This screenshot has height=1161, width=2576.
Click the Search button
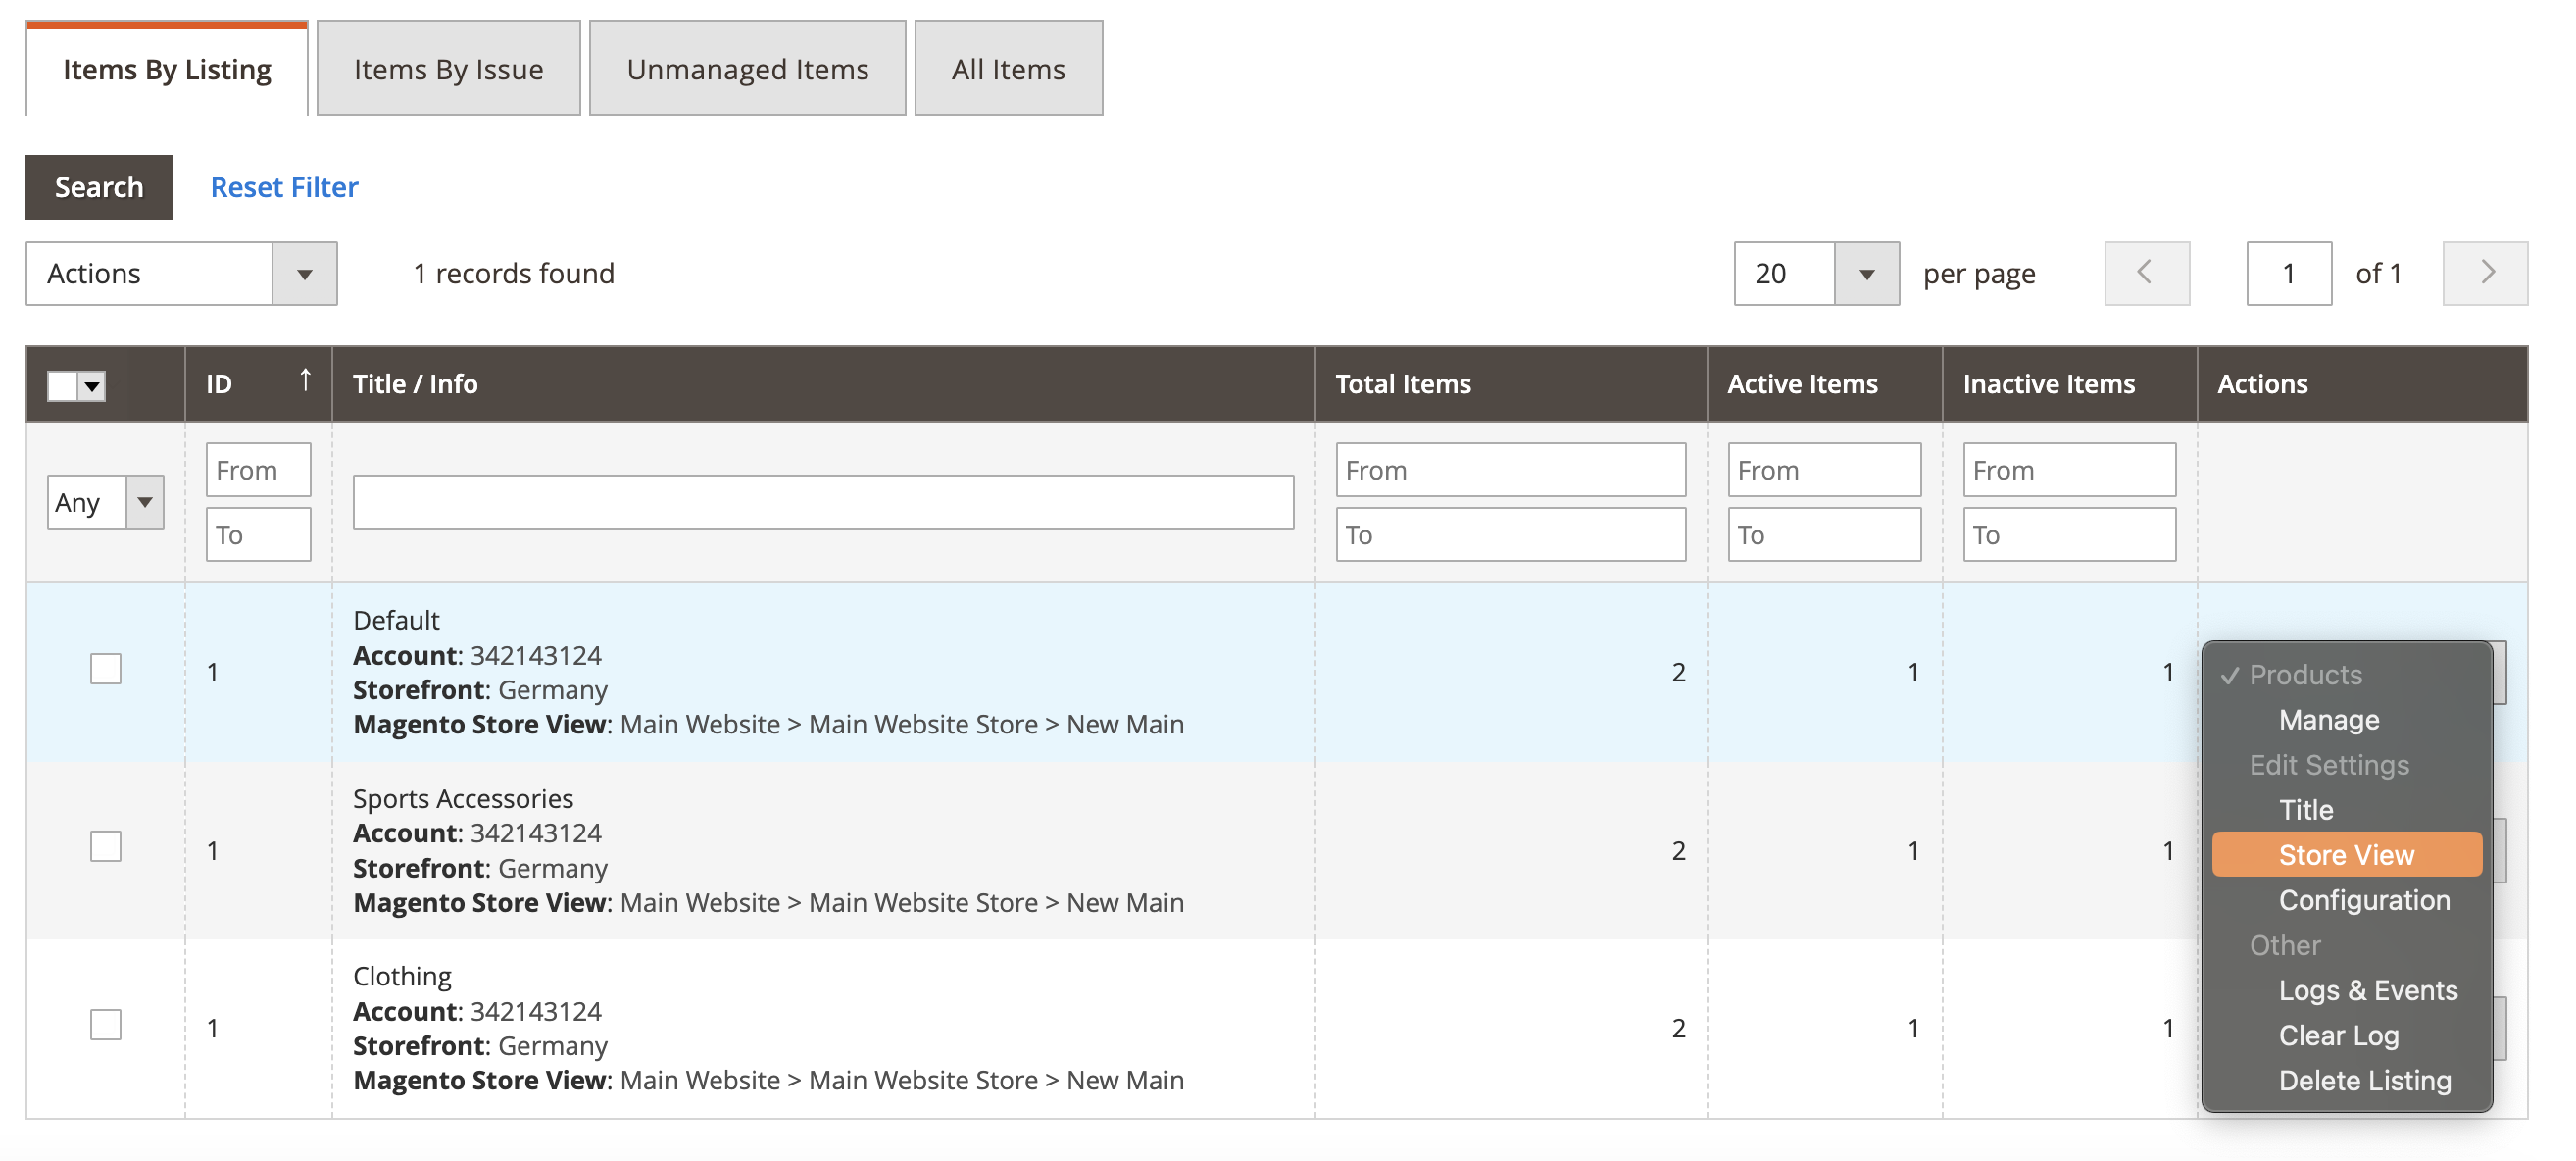click(99, 186)
